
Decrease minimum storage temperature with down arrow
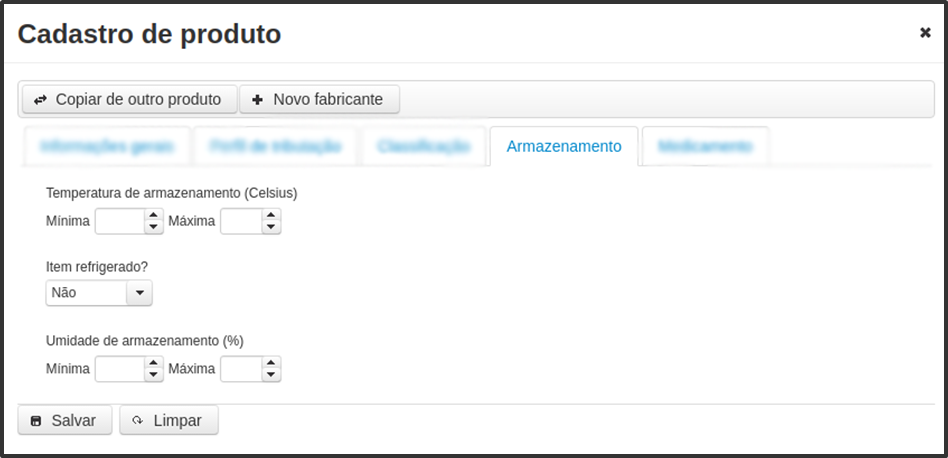pos(154,227)
